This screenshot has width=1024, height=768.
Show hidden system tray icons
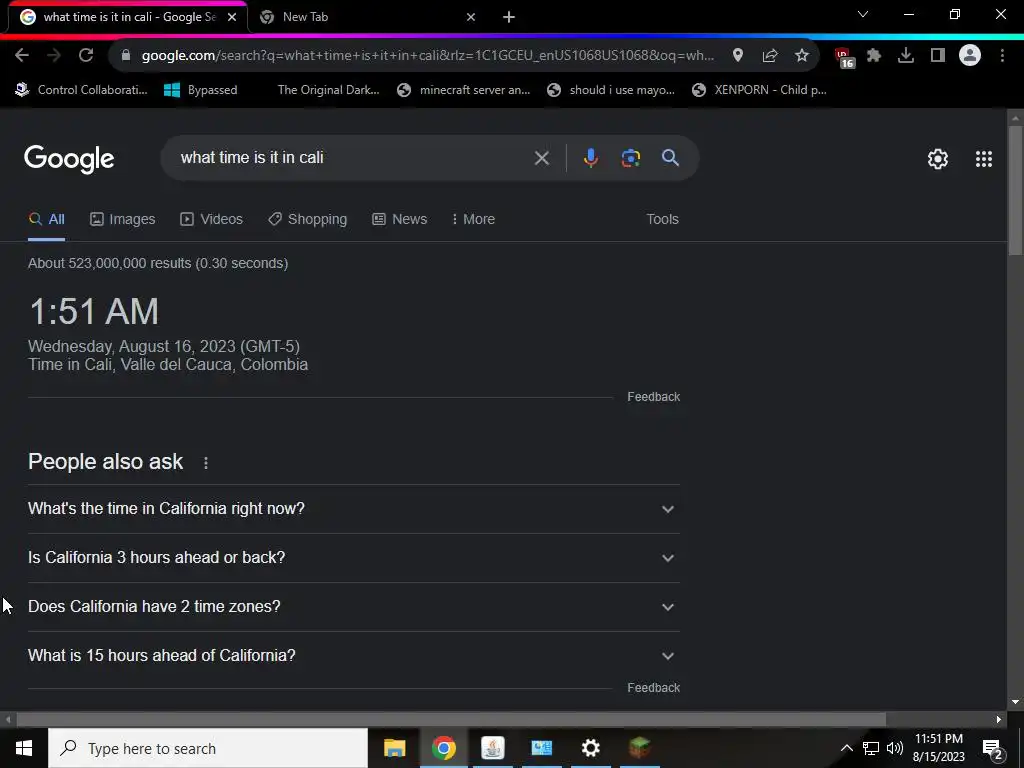click(846, 748)
